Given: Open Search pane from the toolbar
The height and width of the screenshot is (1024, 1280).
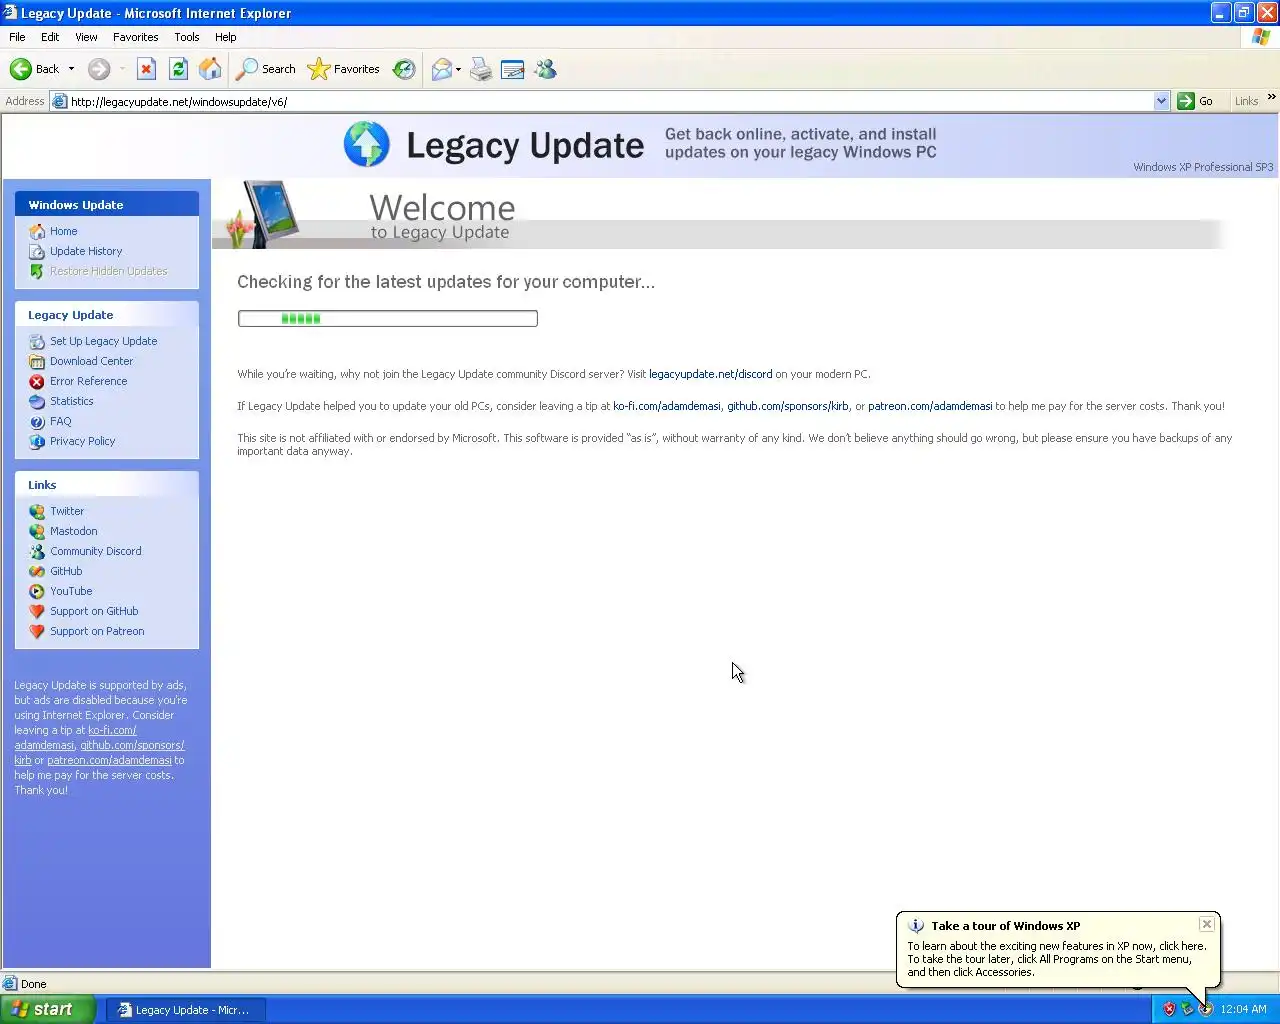Looking at the screenshot, I should click(x=266, y=69).
